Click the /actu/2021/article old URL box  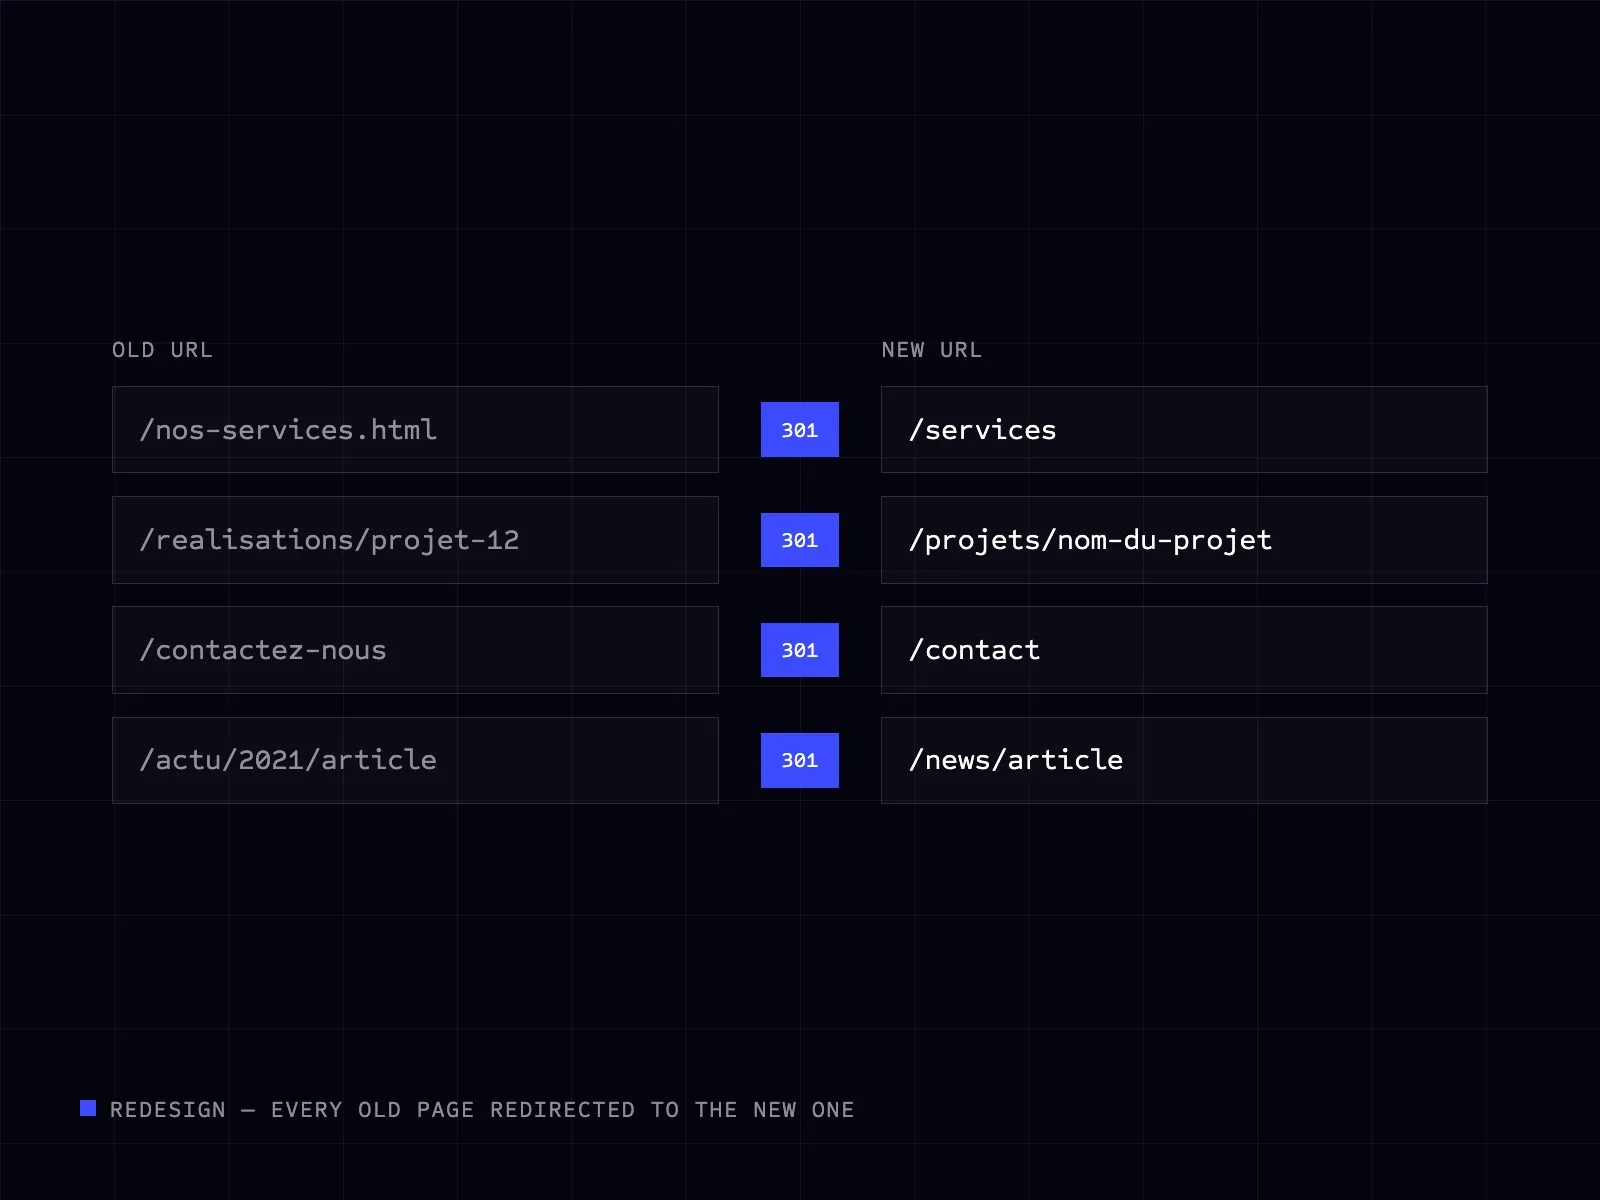coord(415,760)
